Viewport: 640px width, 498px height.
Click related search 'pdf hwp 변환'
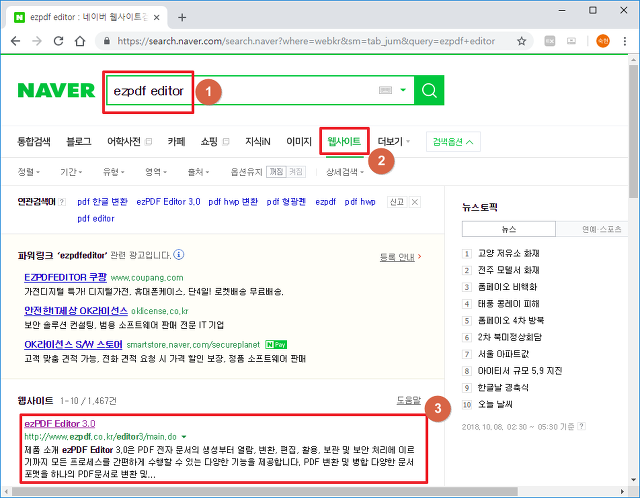pos(233,202)
